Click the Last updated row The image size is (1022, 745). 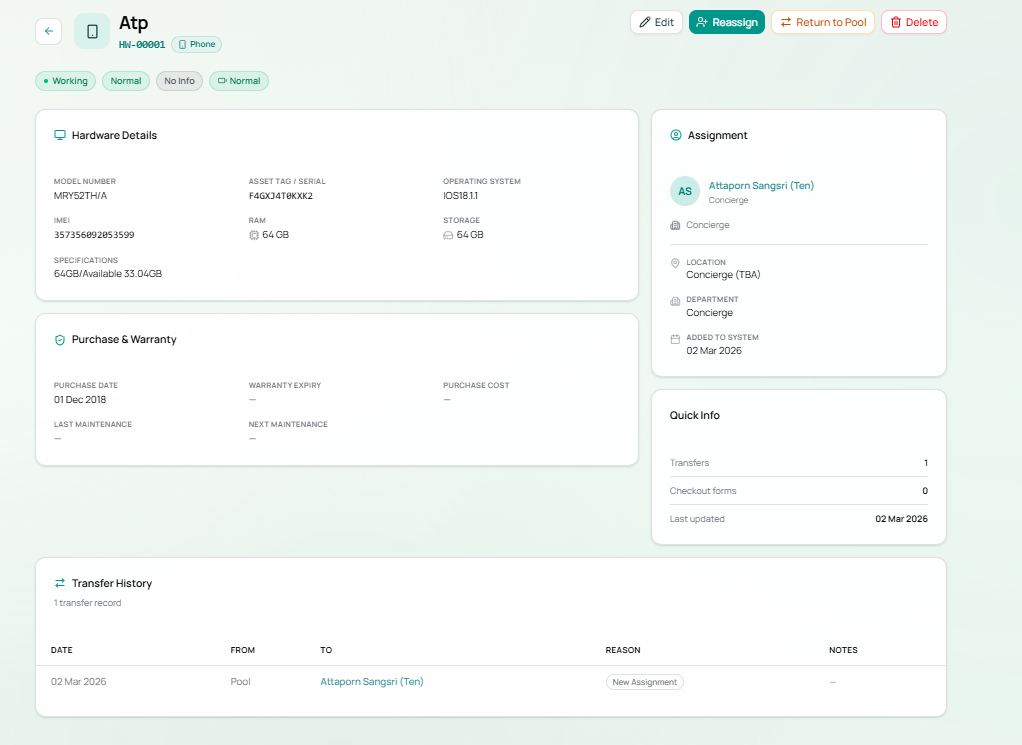tap(798, 519)
